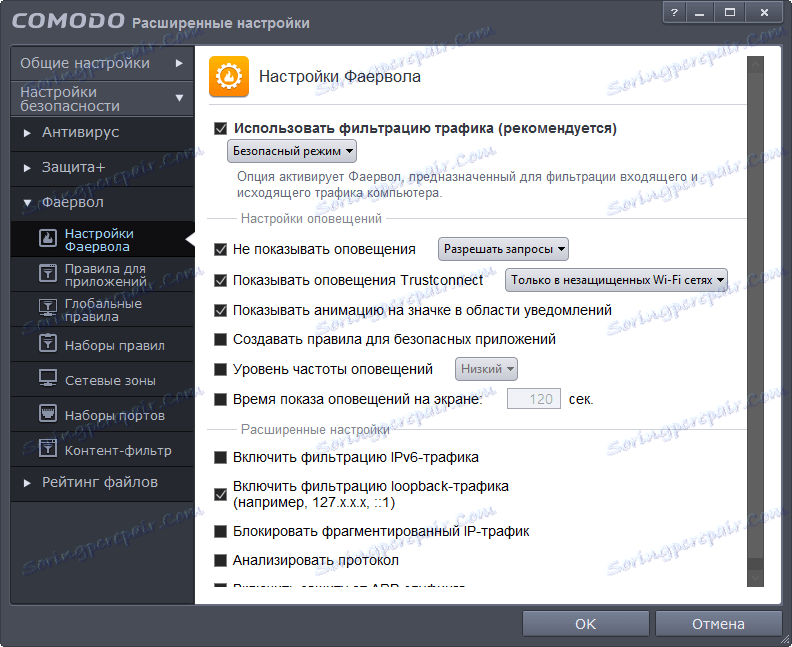This screenshot has height=647, width=792.
Task: Enable IPv6 traffic filtering checkbox
Action: [220, 458]
